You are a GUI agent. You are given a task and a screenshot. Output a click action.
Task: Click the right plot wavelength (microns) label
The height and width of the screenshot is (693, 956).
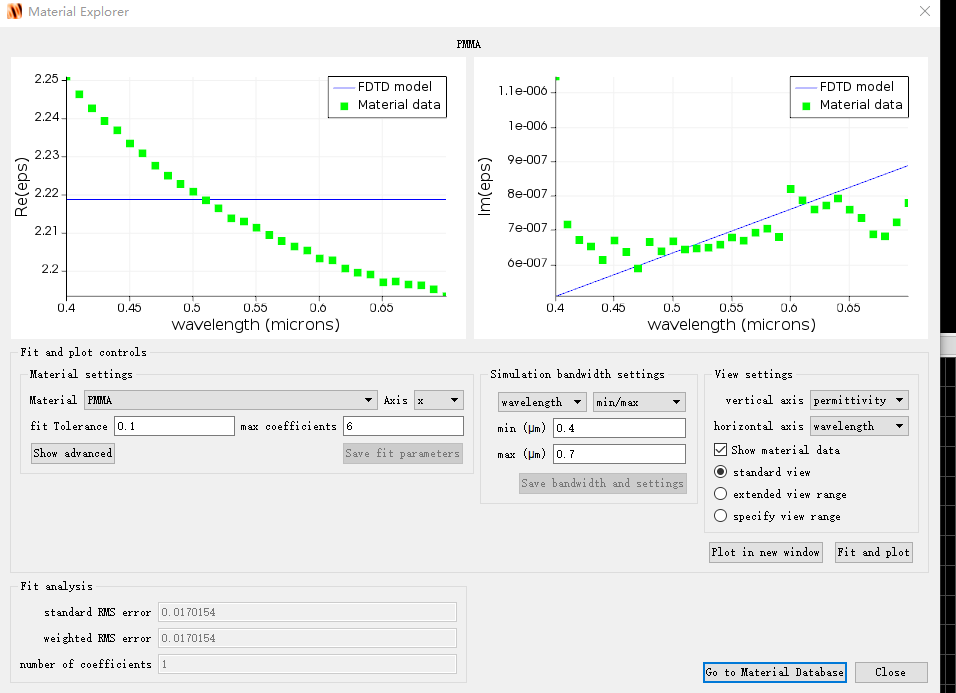tap(731, 324)
